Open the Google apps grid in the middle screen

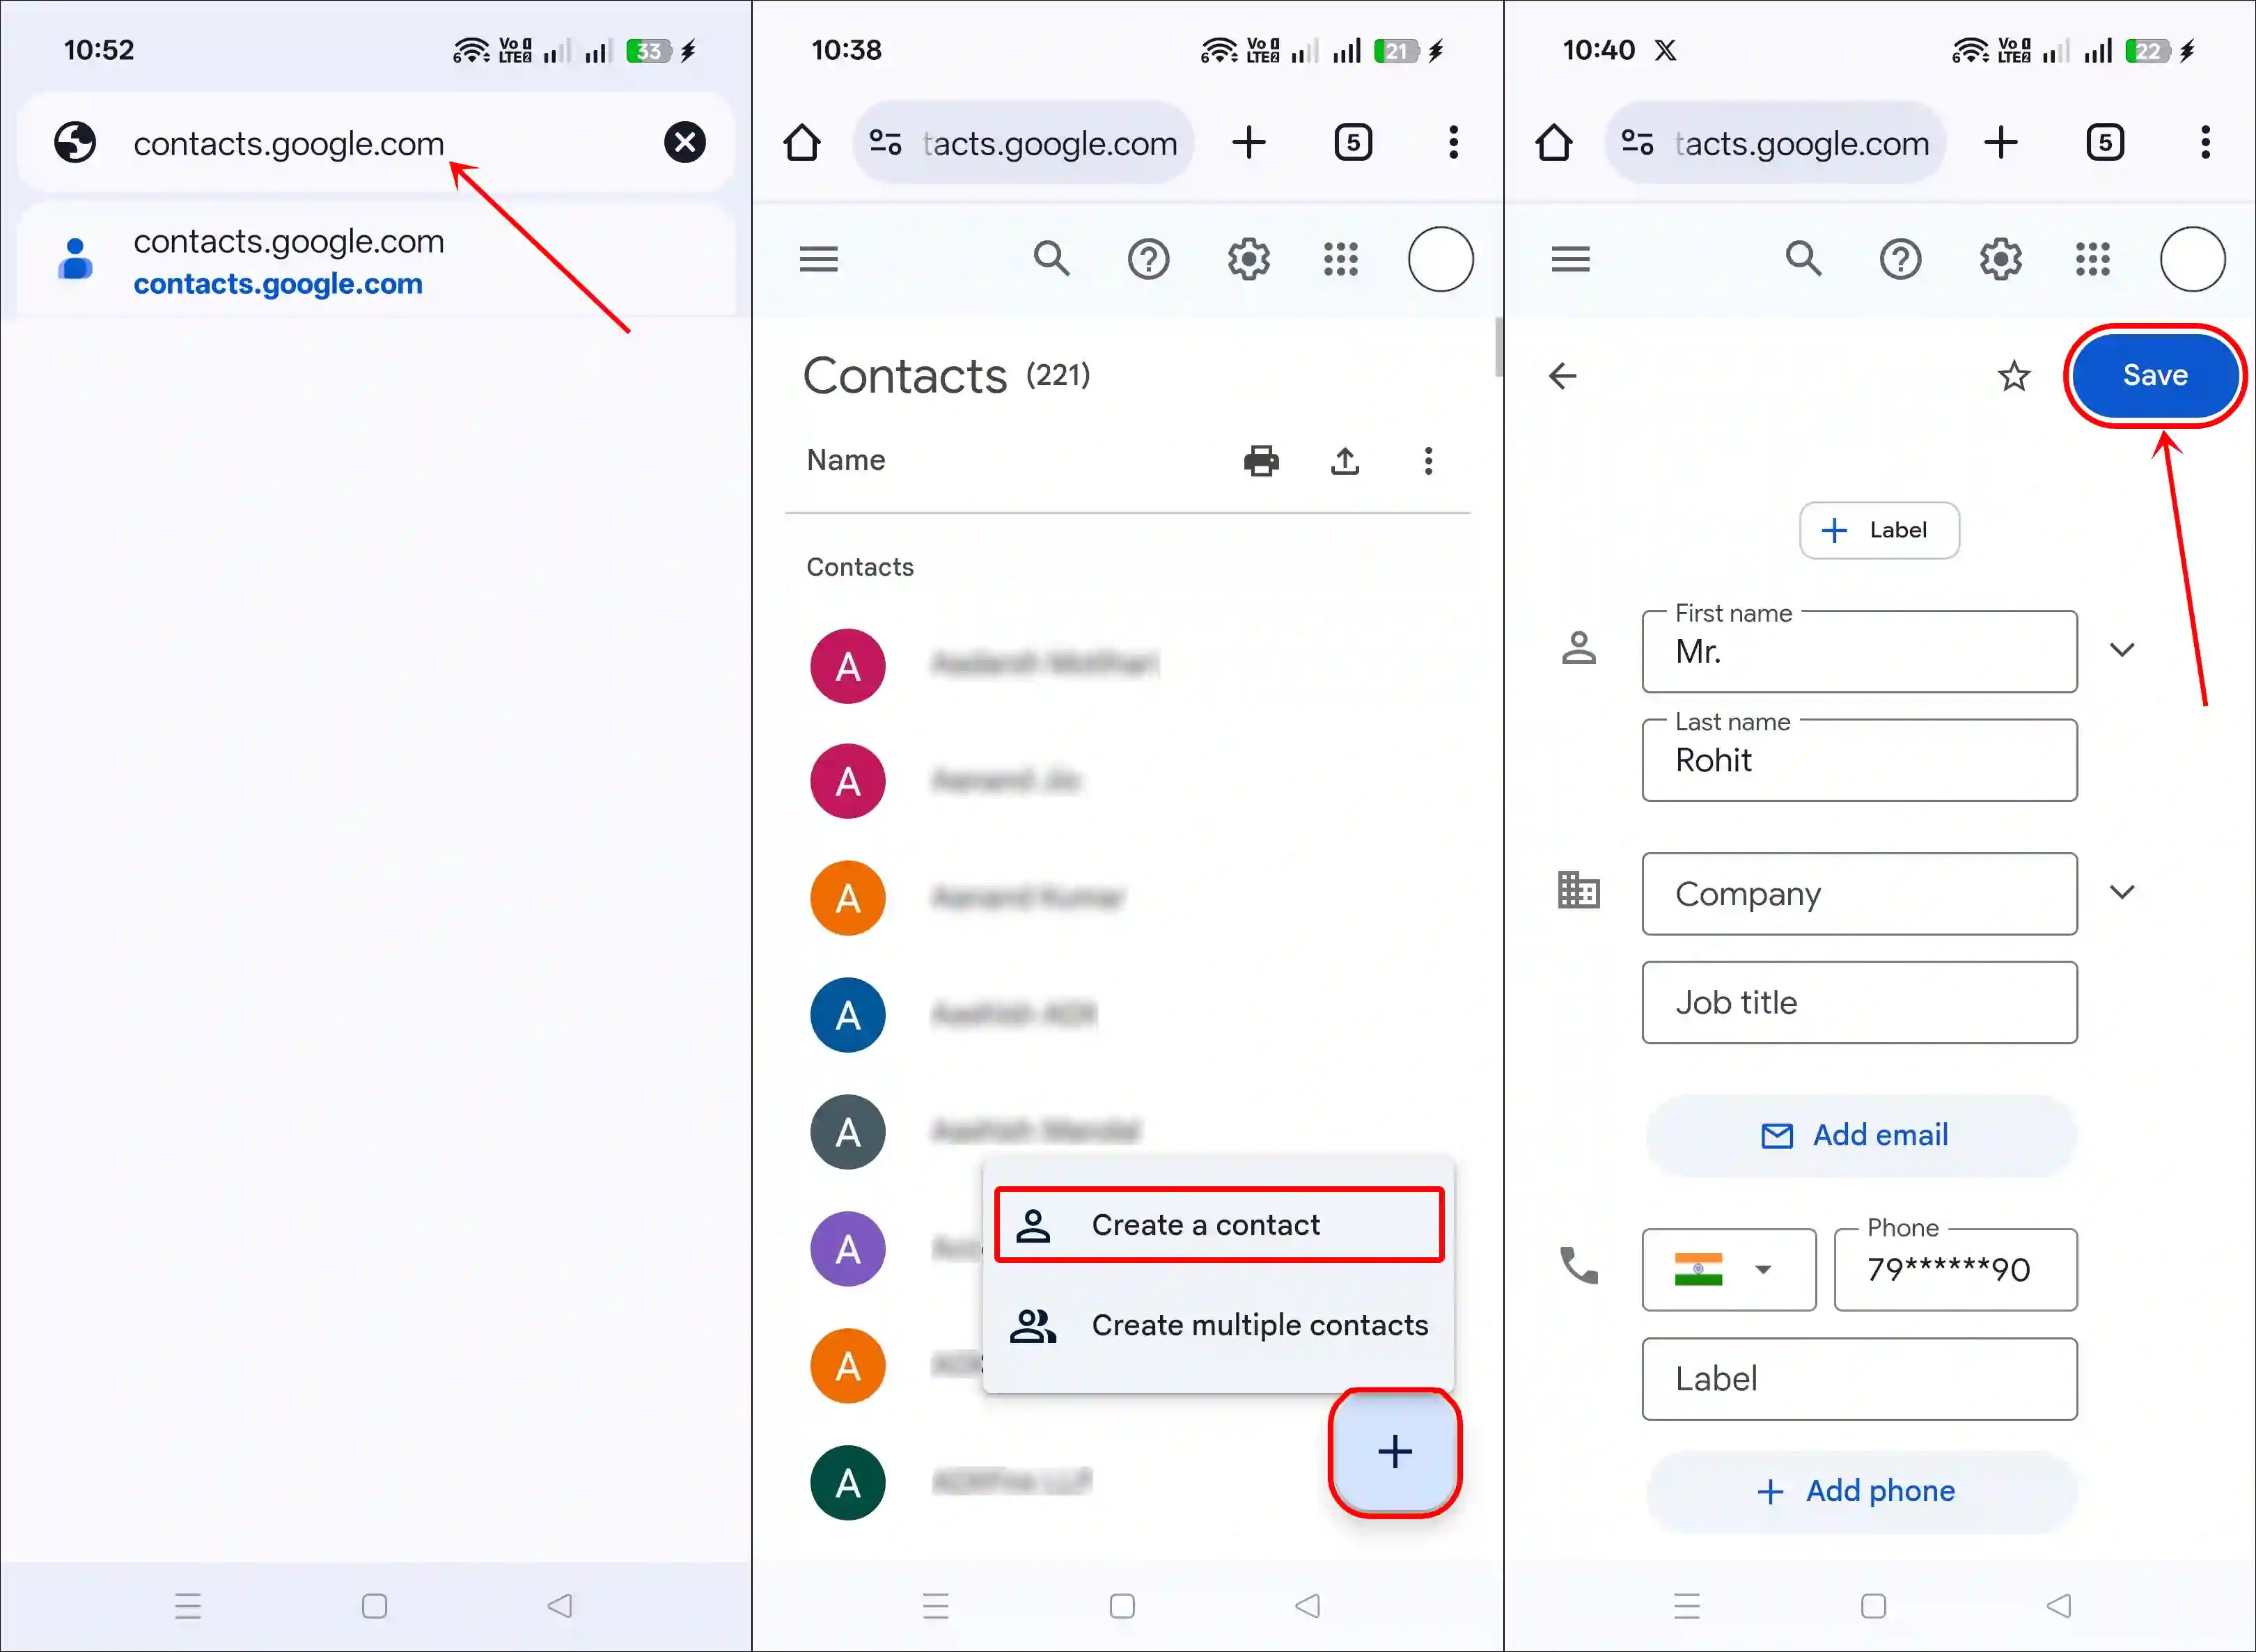click(x=1341, y=259)
